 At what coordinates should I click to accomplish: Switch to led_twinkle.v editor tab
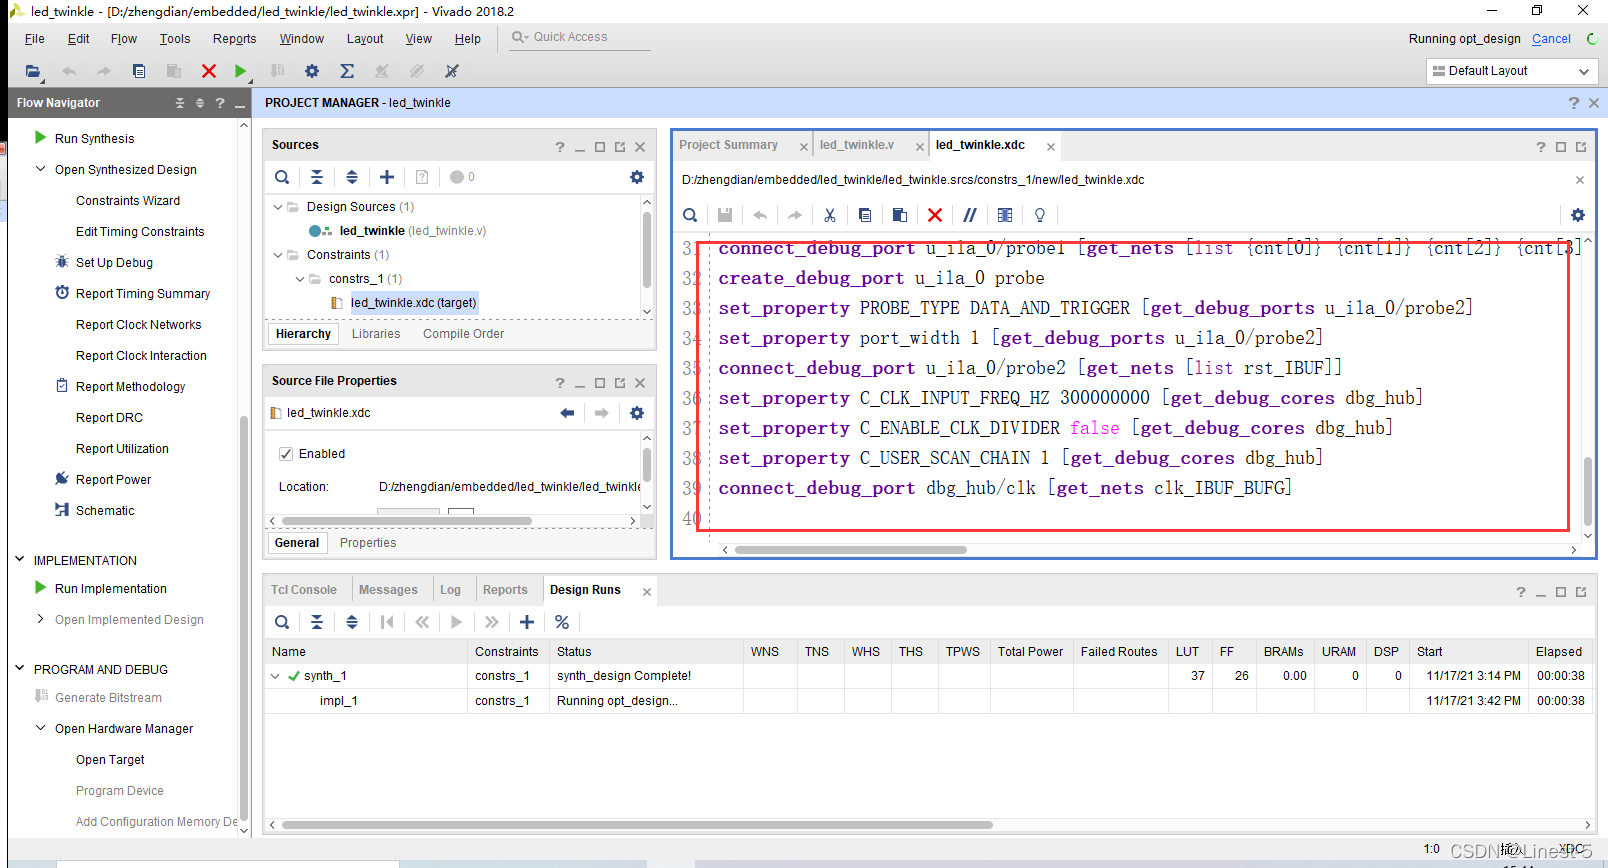(x=857, y=145)
